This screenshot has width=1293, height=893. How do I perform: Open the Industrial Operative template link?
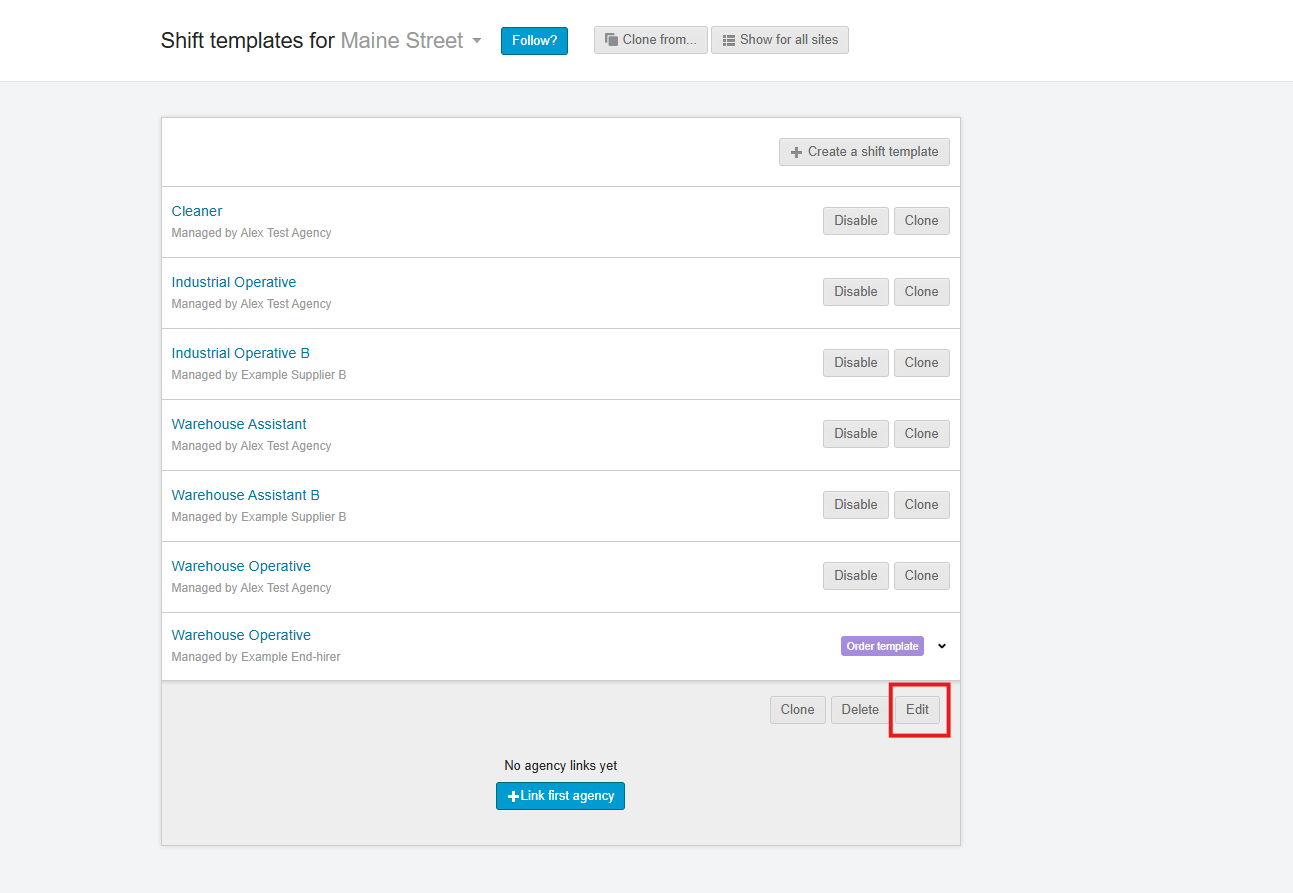(234, 282)
